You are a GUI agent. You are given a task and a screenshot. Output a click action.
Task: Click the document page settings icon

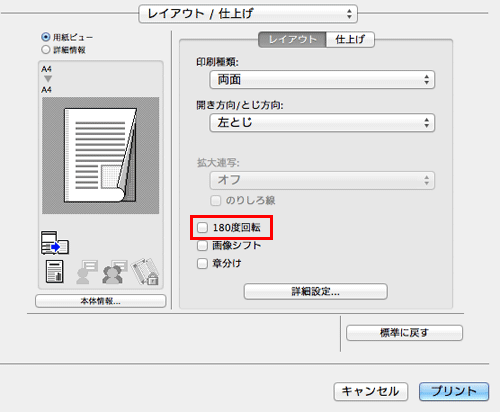click(55, 271)
